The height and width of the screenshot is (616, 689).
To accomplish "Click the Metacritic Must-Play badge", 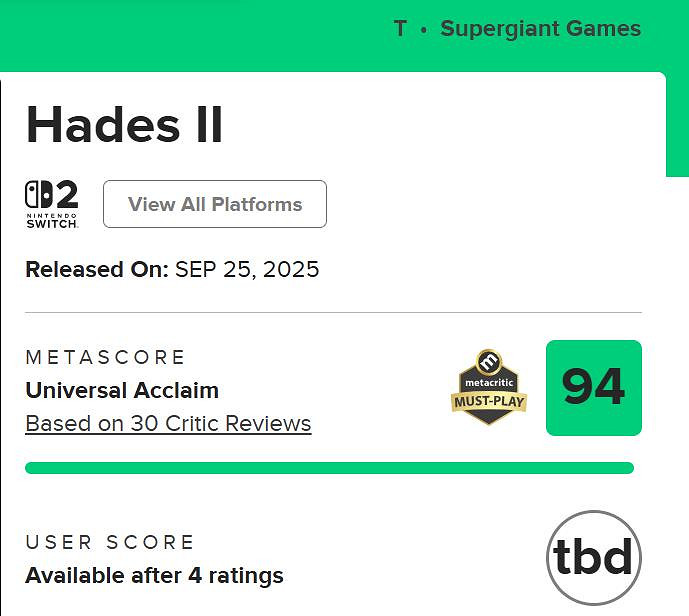I will tap(489, 388).
